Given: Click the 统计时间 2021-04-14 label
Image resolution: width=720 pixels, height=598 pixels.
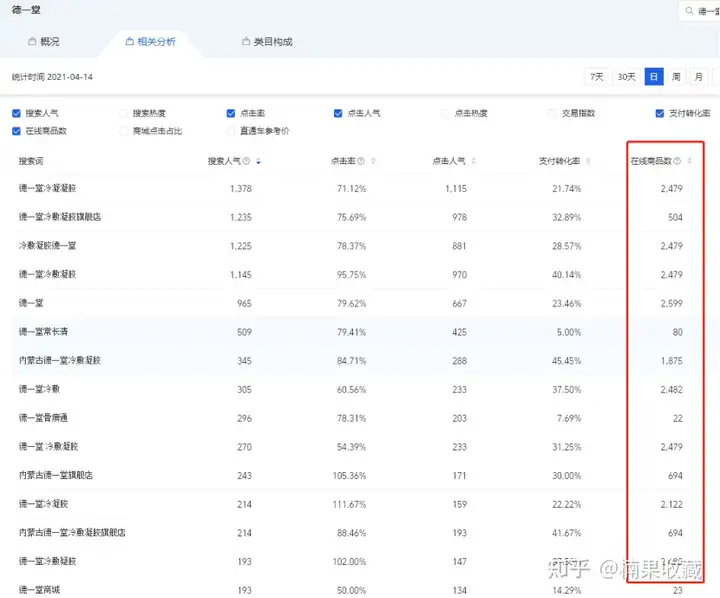Looking at the screenshot, I should click(x=52, y=77).
